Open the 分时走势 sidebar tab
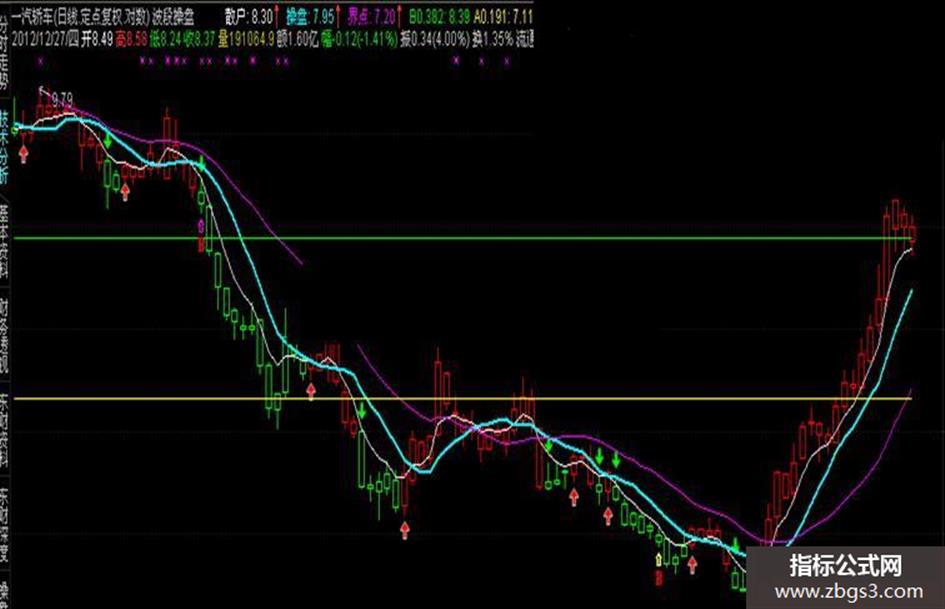The image size is (945, 609). tap(4, 51)
